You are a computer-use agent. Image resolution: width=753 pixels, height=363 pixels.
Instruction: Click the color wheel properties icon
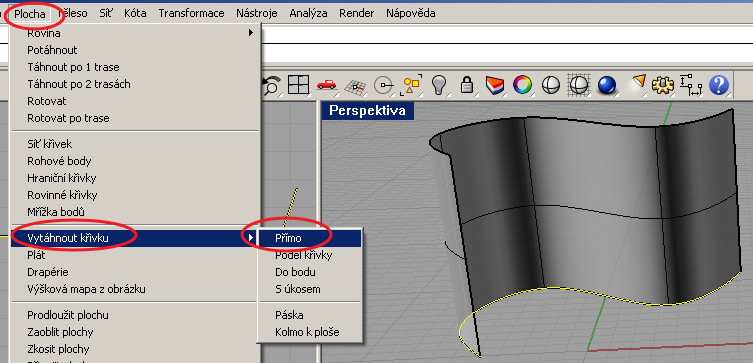click(522, 85)
